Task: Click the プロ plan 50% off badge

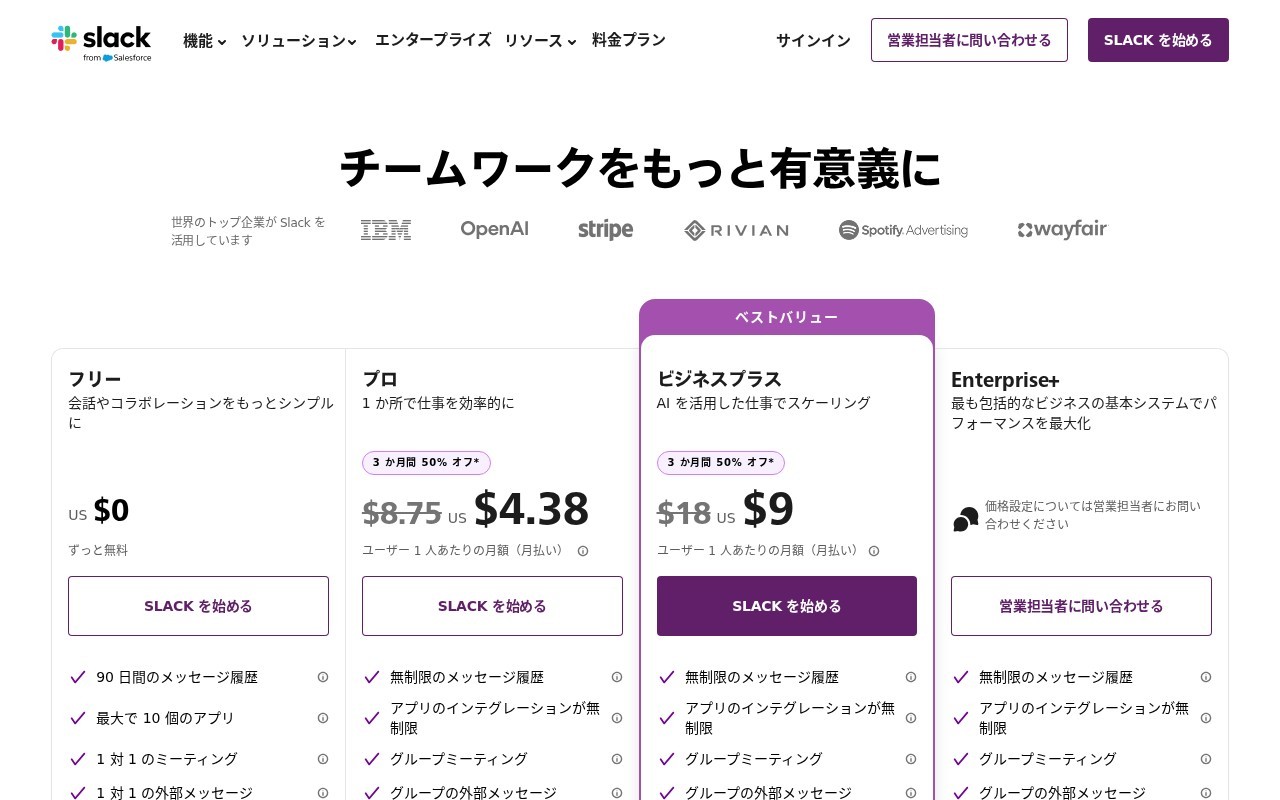Action: click(x=426, y=463)
